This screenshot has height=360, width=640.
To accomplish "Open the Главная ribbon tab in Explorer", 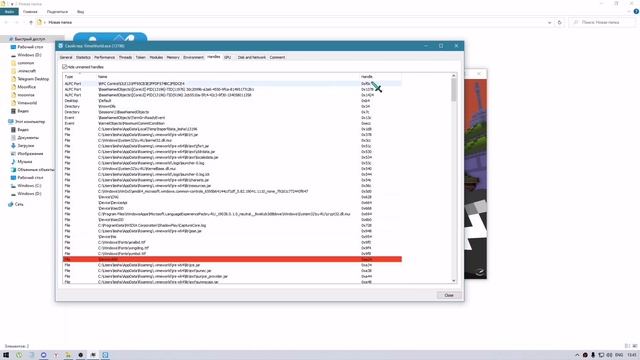I will [30, 12].
